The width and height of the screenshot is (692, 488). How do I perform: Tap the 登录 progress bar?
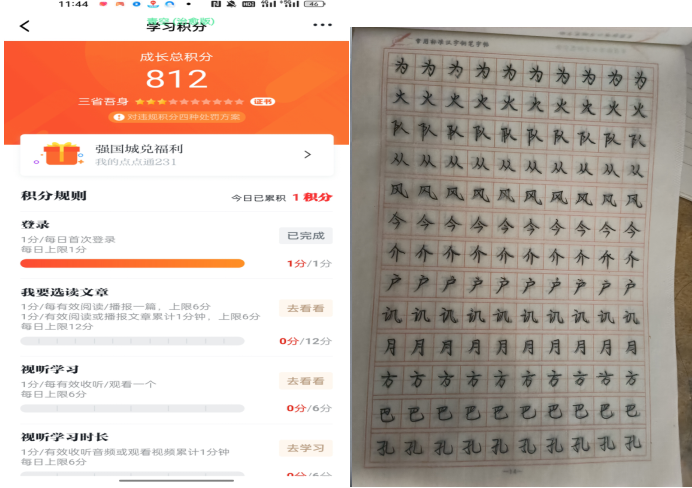coord(132,263)
